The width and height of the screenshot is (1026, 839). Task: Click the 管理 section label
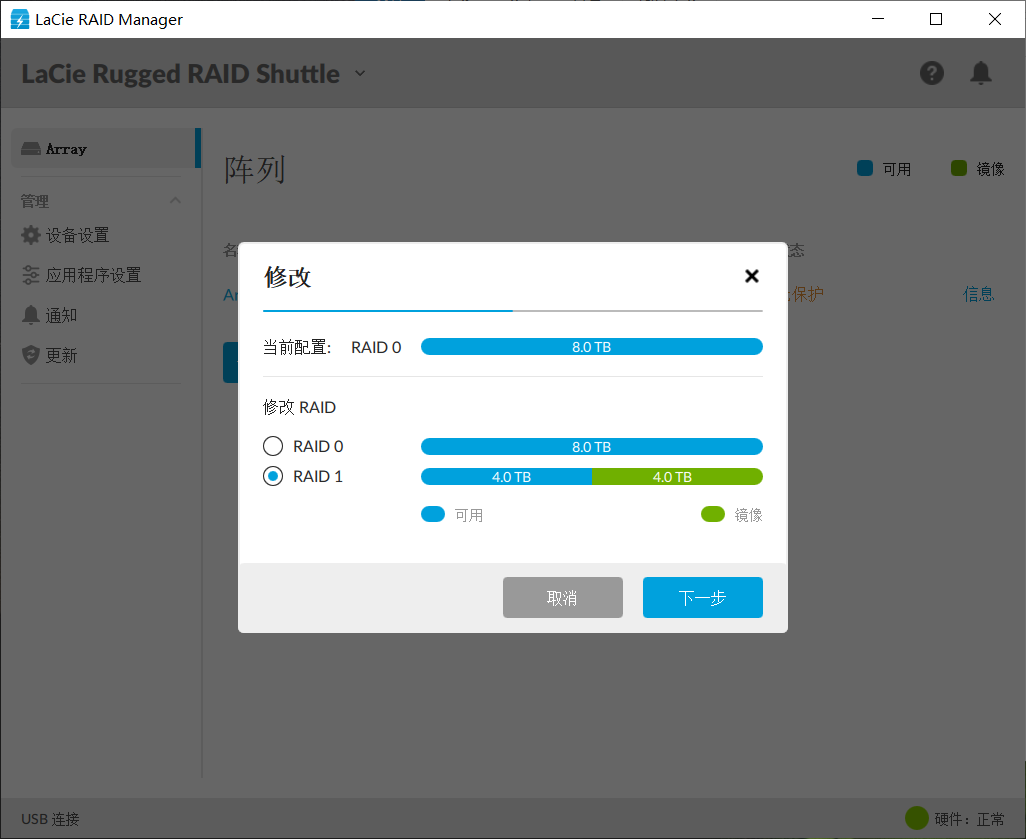pos(35,201)
